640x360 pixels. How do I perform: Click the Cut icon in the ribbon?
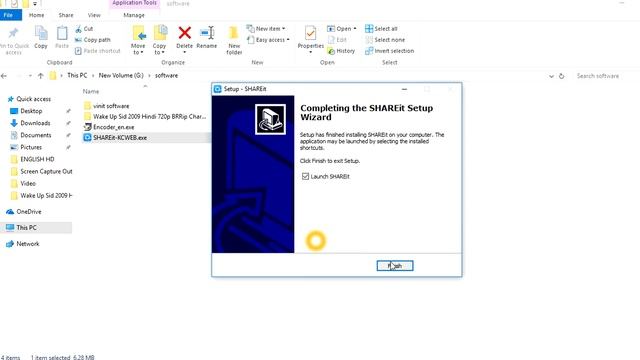(x=84, y=29)
